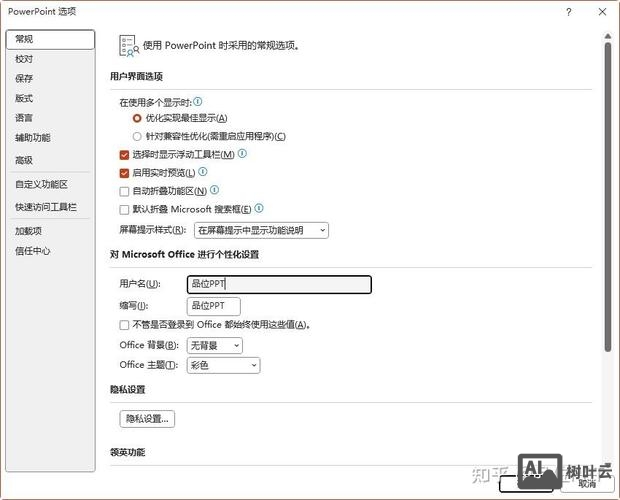
Task: Click info icon beside 默认折叠 Microsoft 搜索框
Action: click(x=259, y=208)
